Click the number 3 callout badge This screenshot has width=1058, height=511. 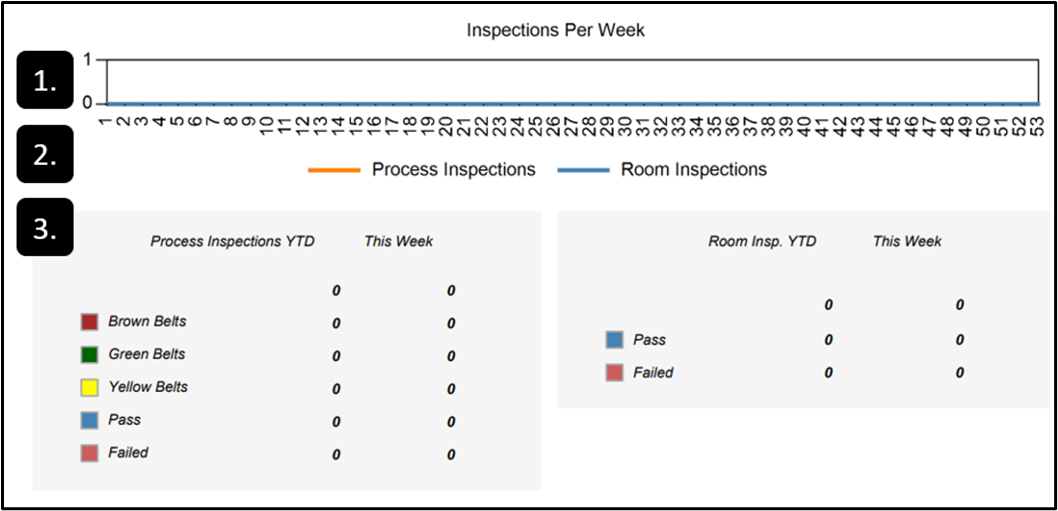(x=45, y=227)
